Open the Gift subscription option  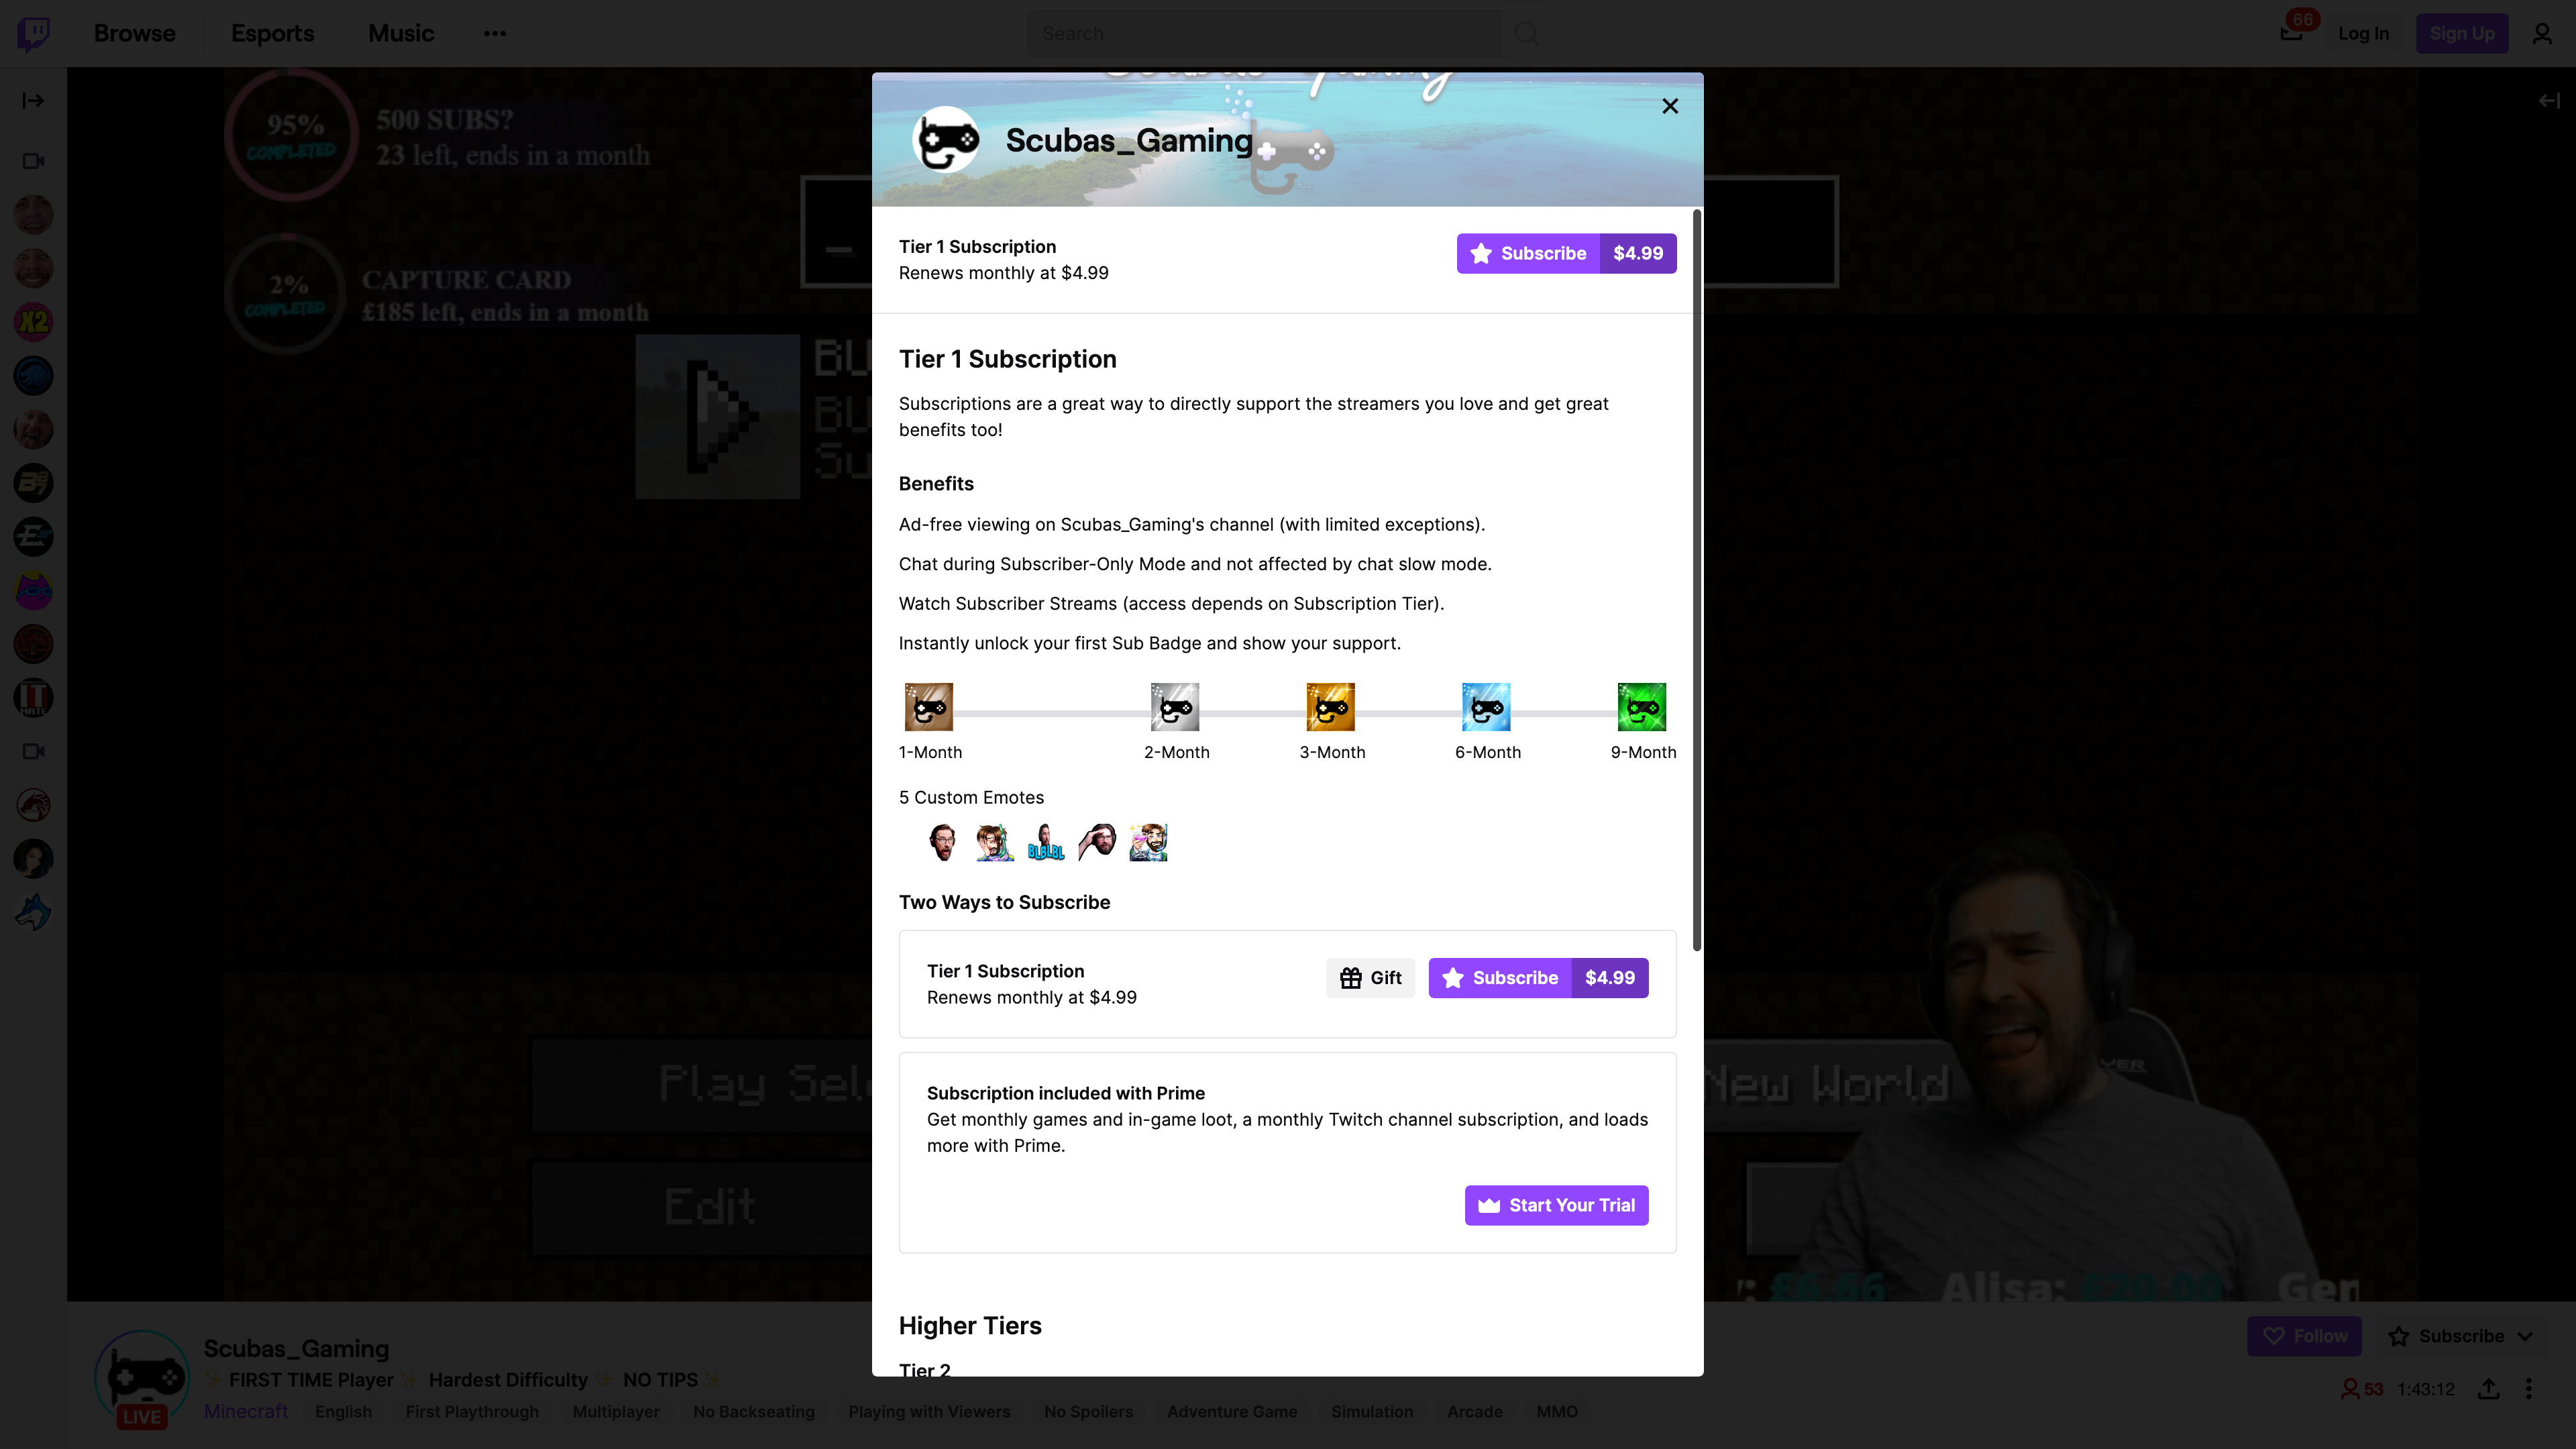(x=1370, y=977)
